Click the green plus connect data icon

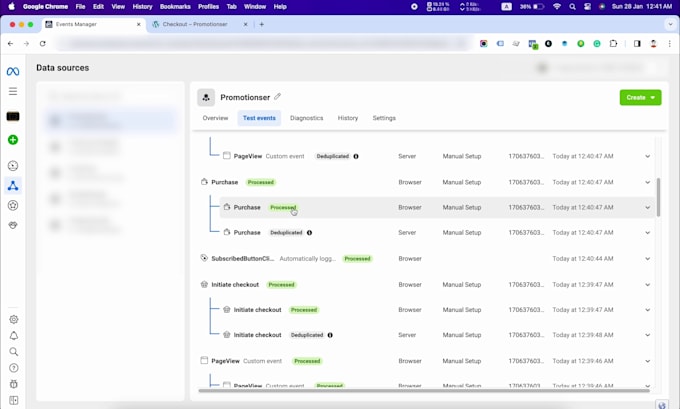tap(13, 140)
